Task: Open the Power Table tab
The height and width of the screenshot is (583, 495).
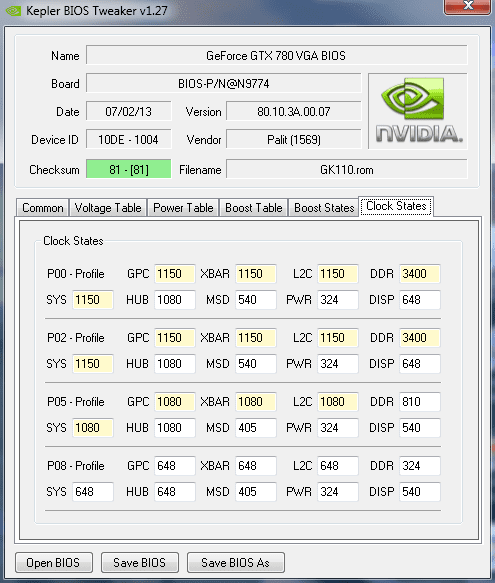Action: (183, 207)
